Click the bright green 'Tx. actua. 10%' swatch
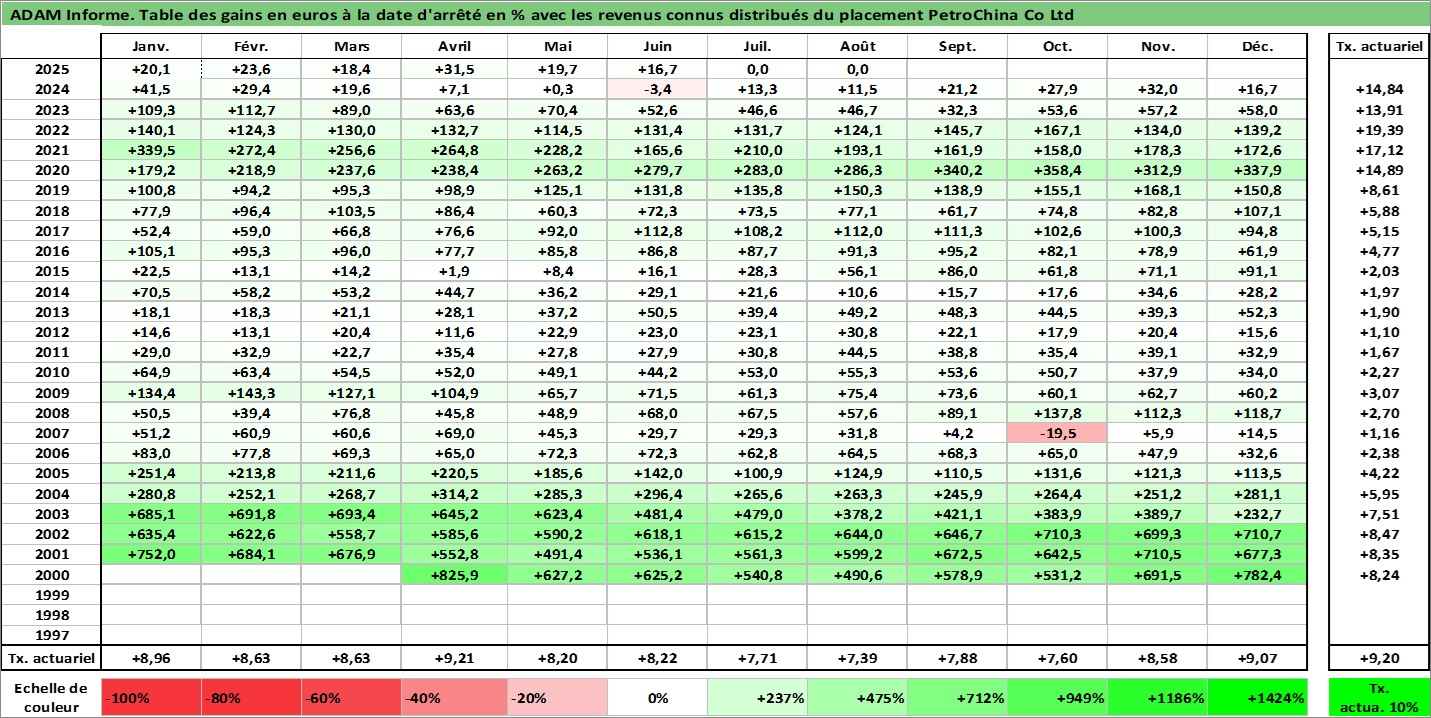 (x=1378, y=698)
